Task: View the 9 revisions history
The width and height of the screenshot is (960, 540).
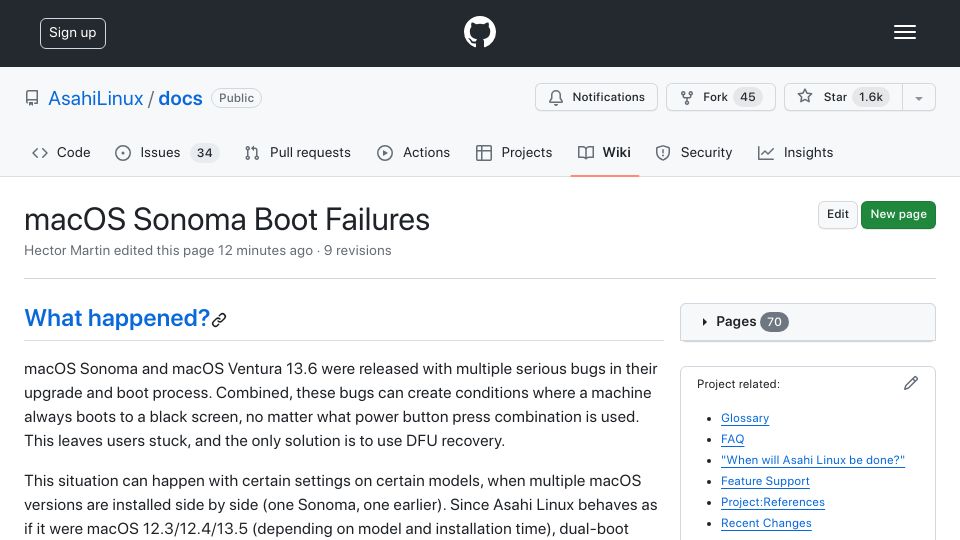Action: pos(358,250)
